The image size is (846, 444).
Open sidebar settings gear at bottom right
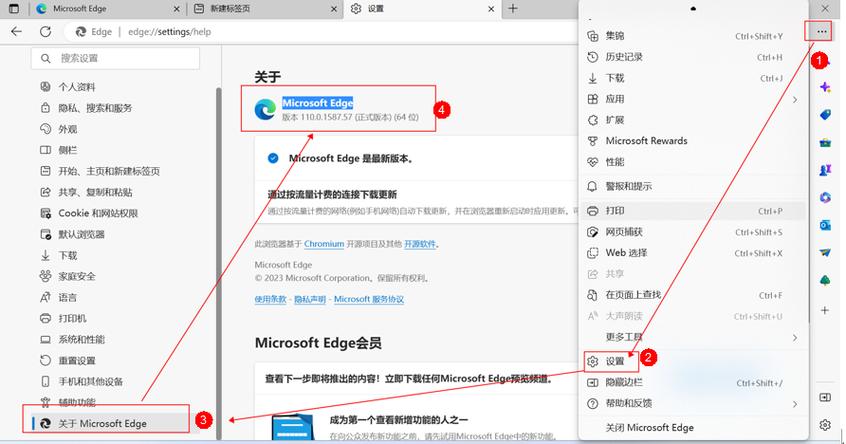[x=825, y=425]
